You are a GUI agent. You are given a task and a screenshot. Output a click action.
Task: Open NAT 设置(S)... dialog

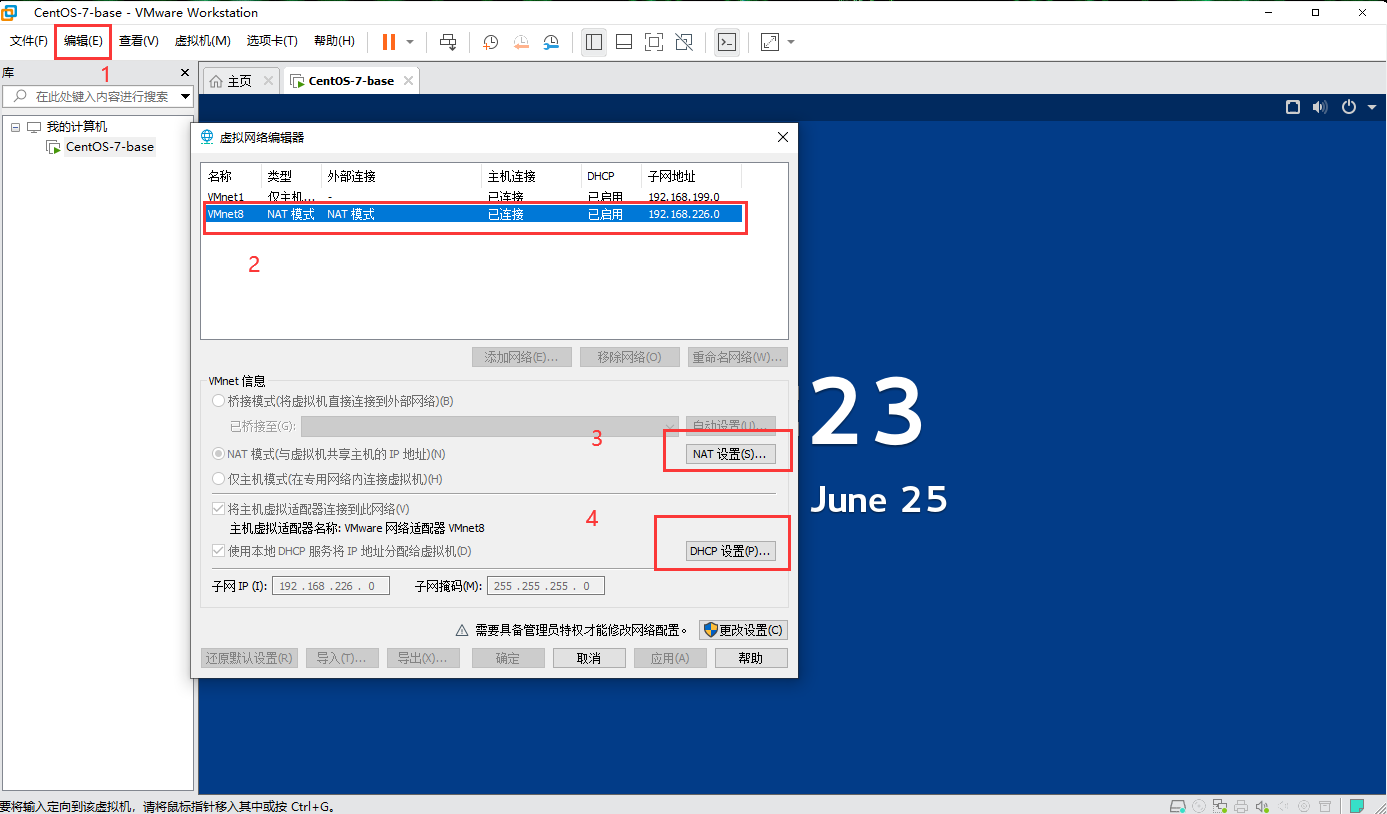click(729, 454)
